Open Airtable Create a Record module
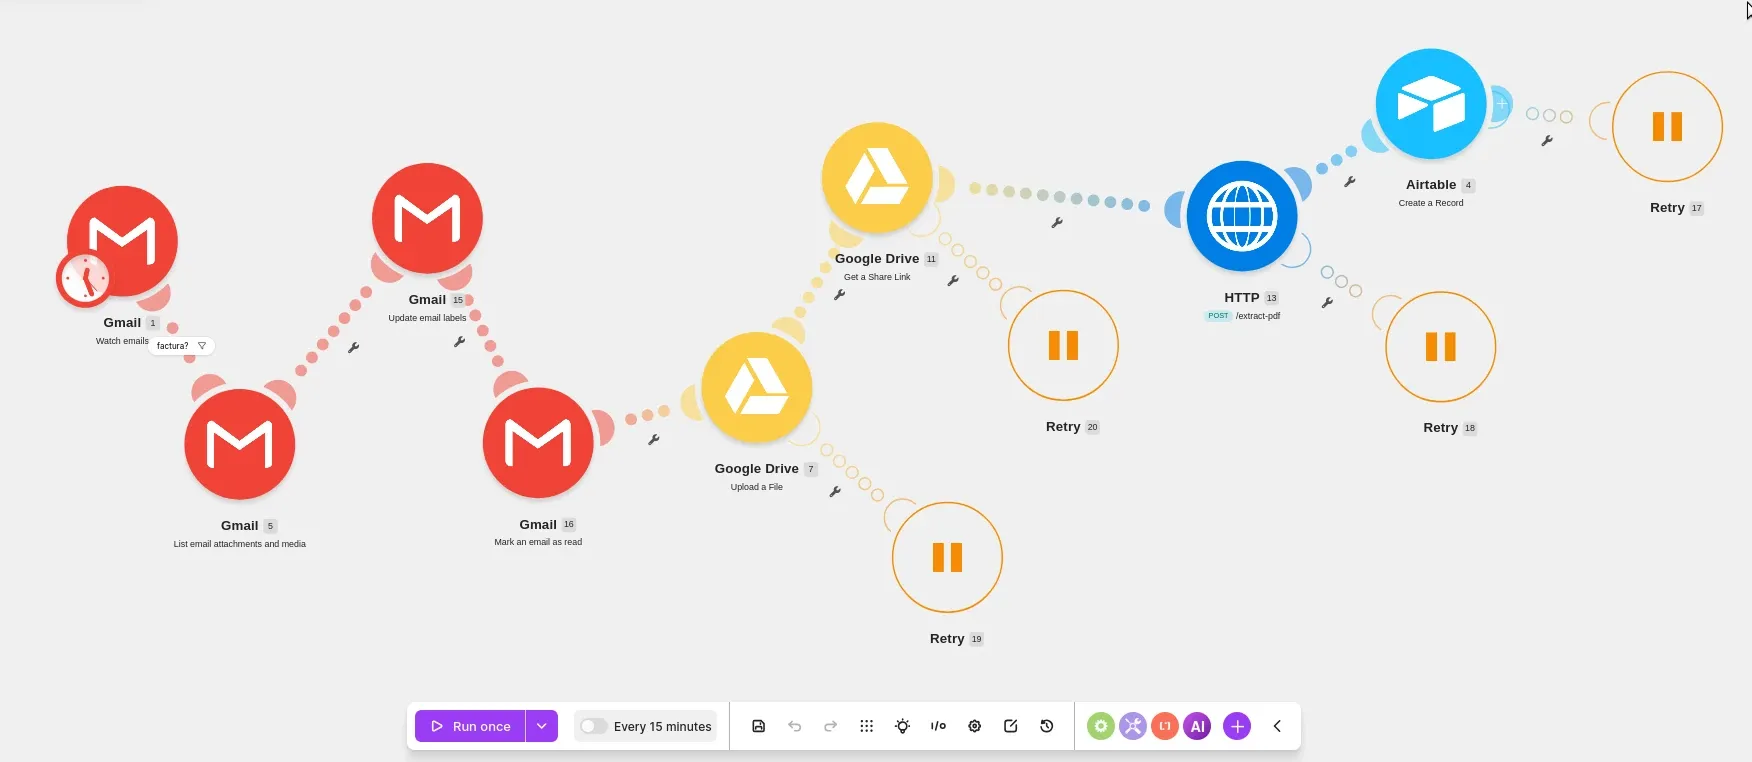The image size is (1752, 762). coord(1431,103)
